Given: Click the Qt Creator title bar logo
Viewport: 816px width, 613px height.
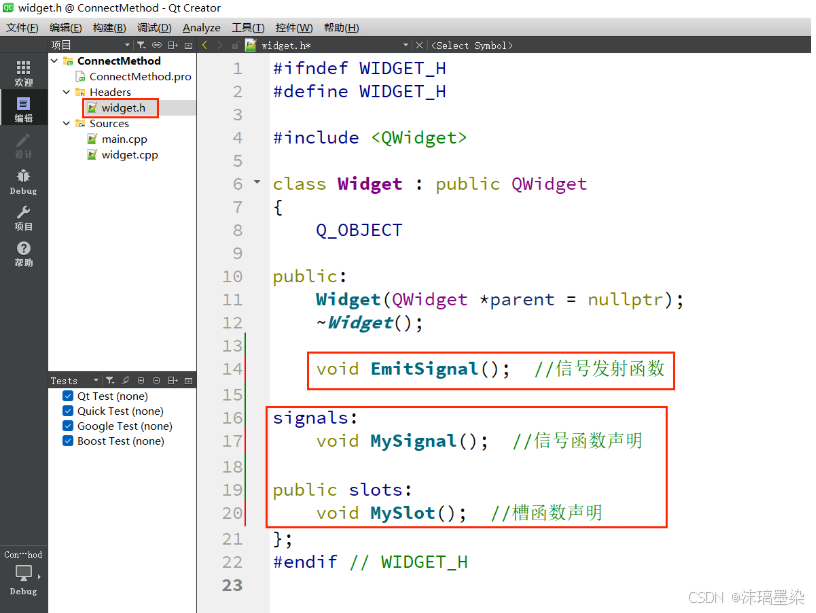Looking at the screenshot, I should (x=8, y=8).
